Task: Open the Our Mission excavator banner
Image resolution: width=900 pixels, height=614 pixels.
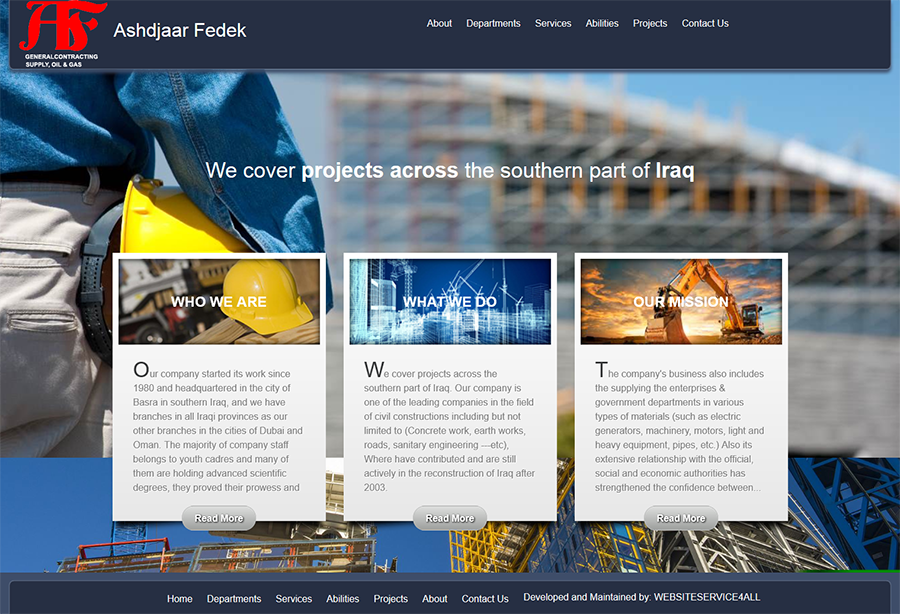Action: click(681, 301)
